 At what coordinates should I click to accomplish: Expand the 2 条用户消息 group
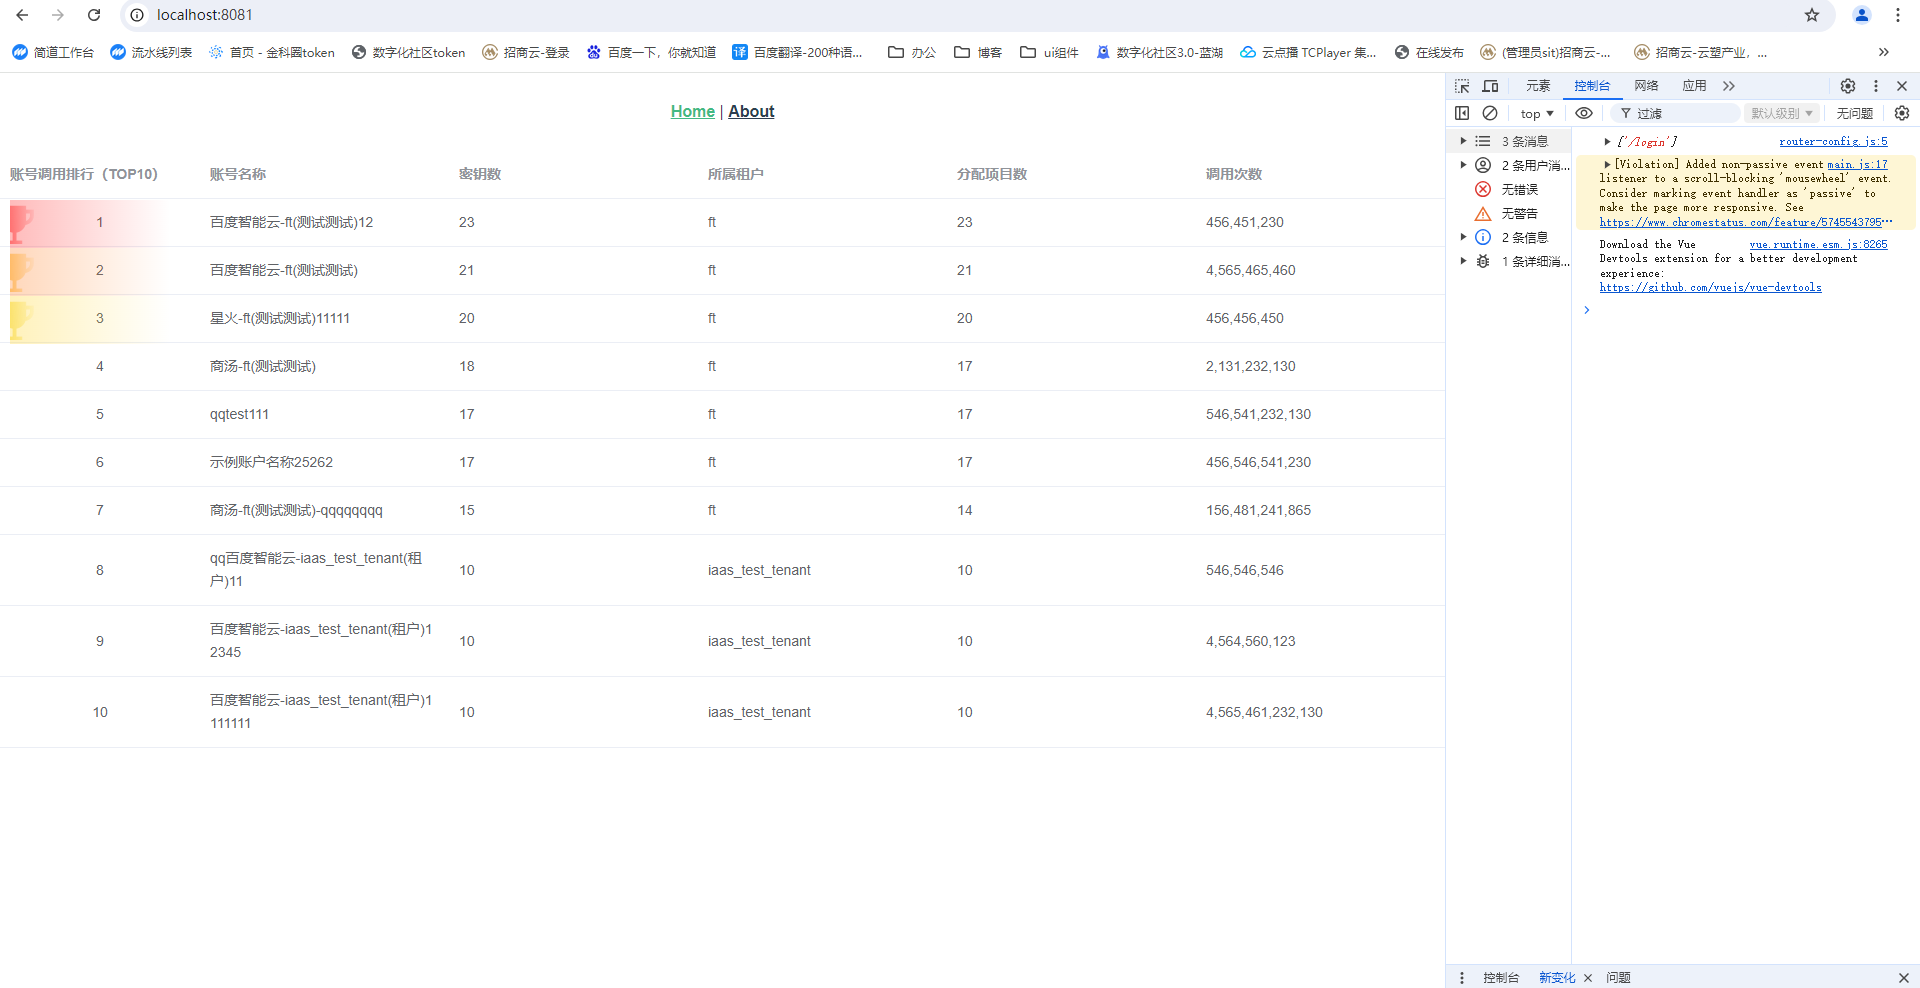click(x=1463, y=165)
